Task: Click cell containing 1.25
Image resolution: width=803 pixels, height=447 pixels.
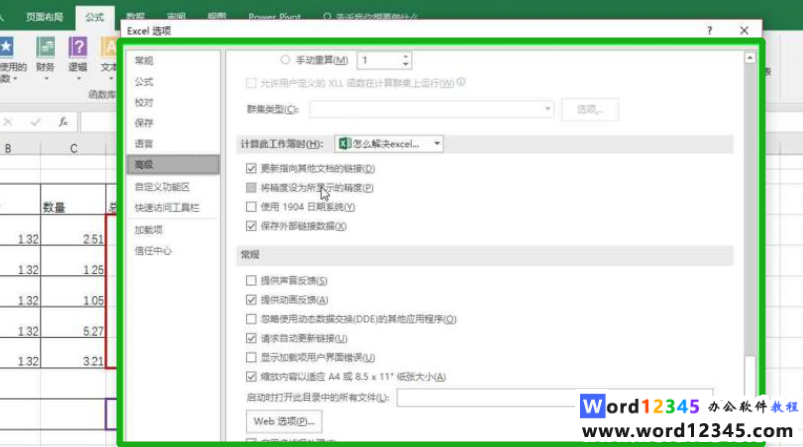Action: (73, 261)
